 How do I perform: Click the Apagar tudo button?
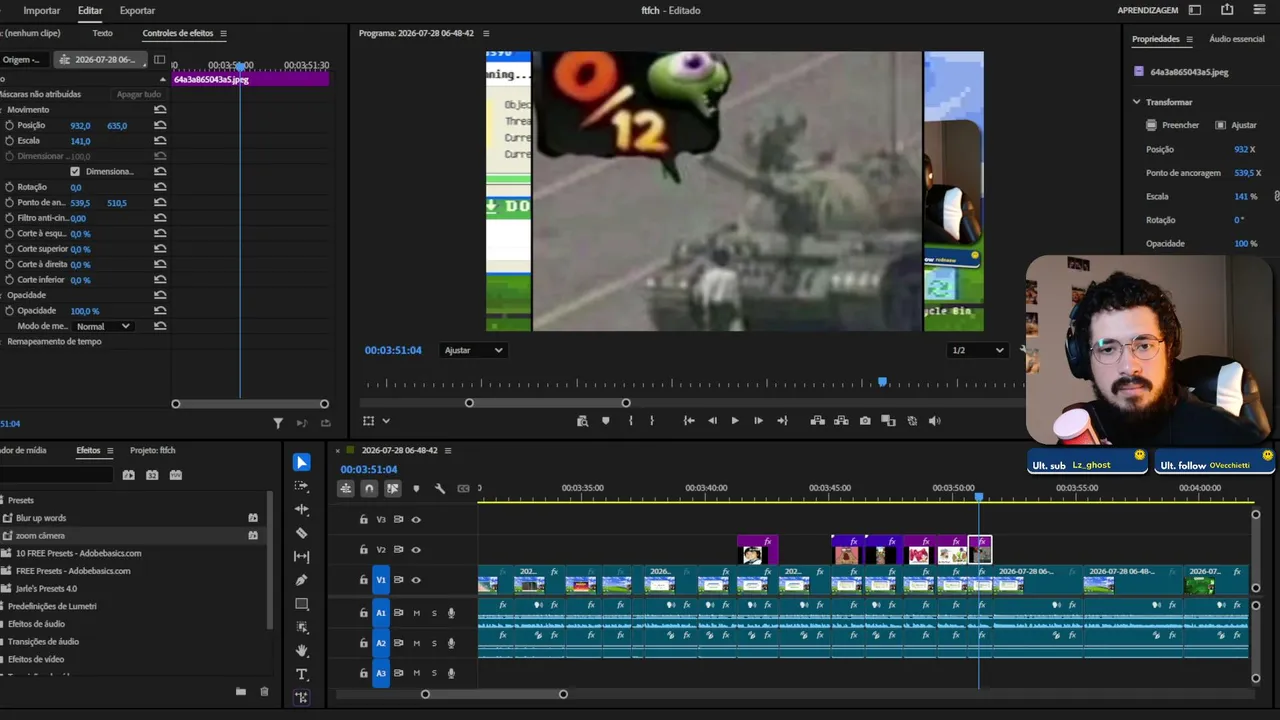[139, 94]
